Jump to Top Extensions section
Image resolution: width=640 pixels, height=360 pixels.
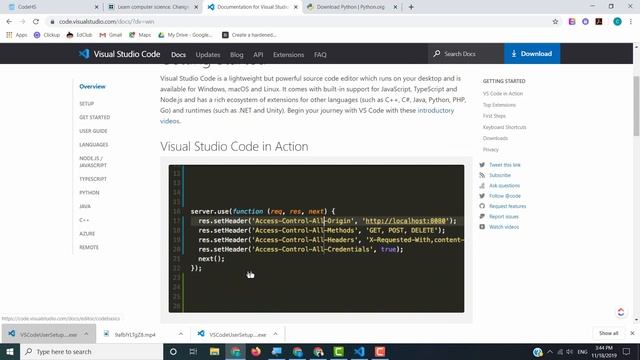tap(499, 105)
